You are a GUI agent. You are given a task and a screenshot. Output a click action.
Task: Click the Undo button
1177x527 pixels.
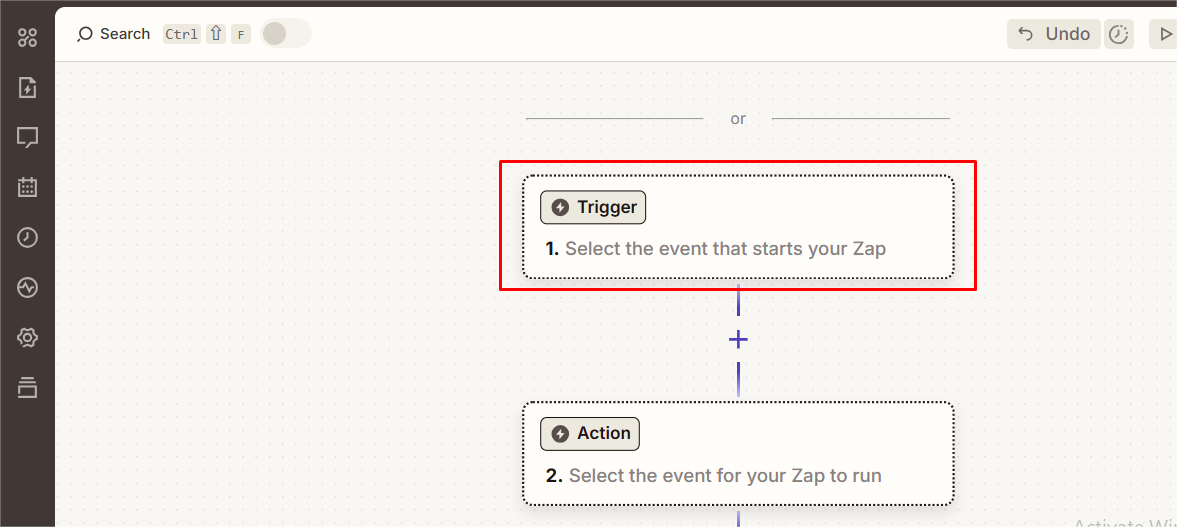click(x=1054, y=34)
